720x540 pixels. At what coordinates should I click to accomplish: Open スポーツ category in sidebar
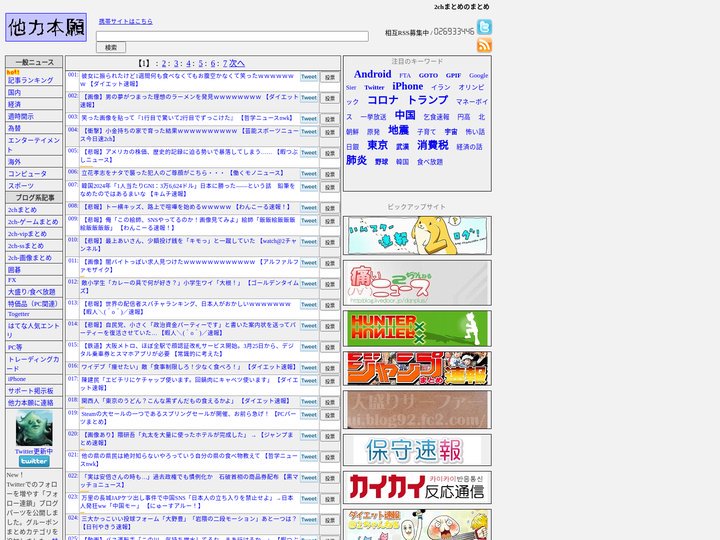point(21,186)
